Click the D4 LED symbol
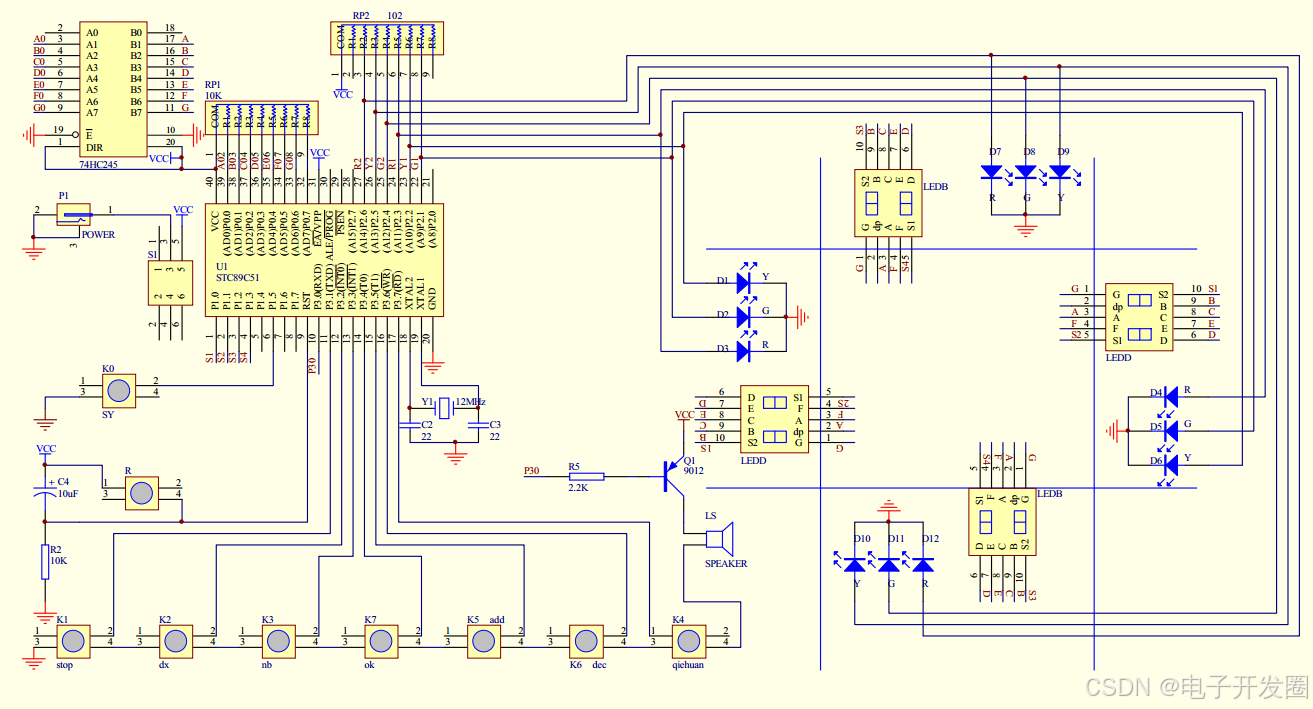1313x709 pixels. tap(1171, 398)
